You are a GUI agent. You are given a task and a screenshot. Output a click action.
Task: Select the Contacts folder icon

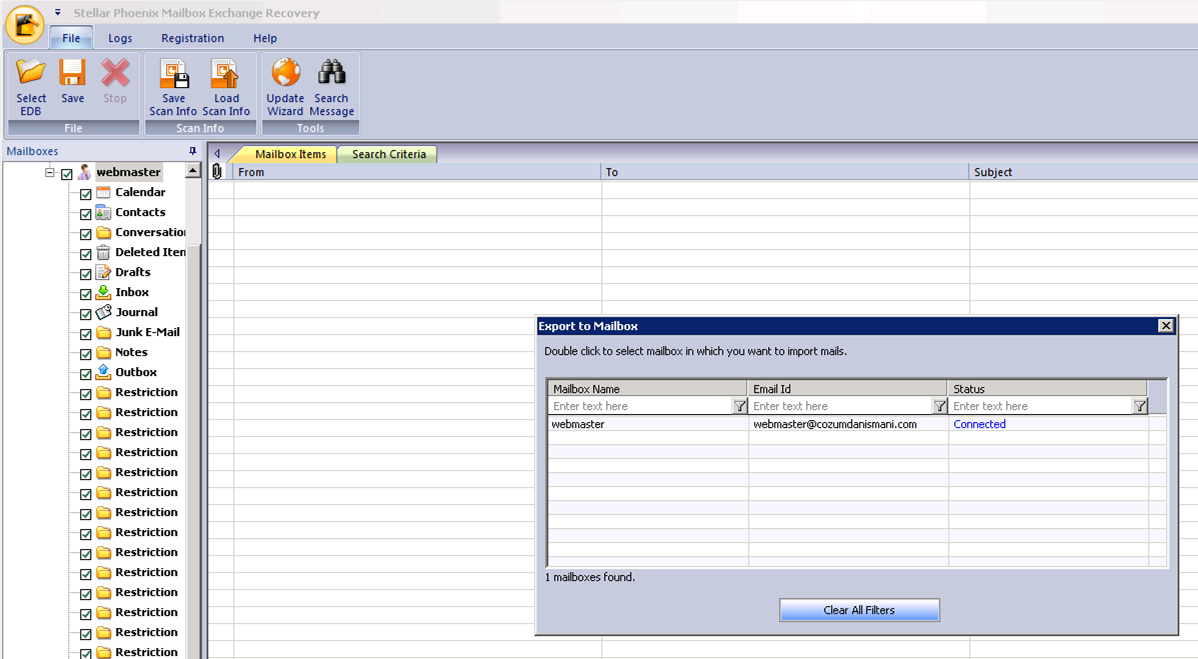pyautogui.click(x=103, y=212)
